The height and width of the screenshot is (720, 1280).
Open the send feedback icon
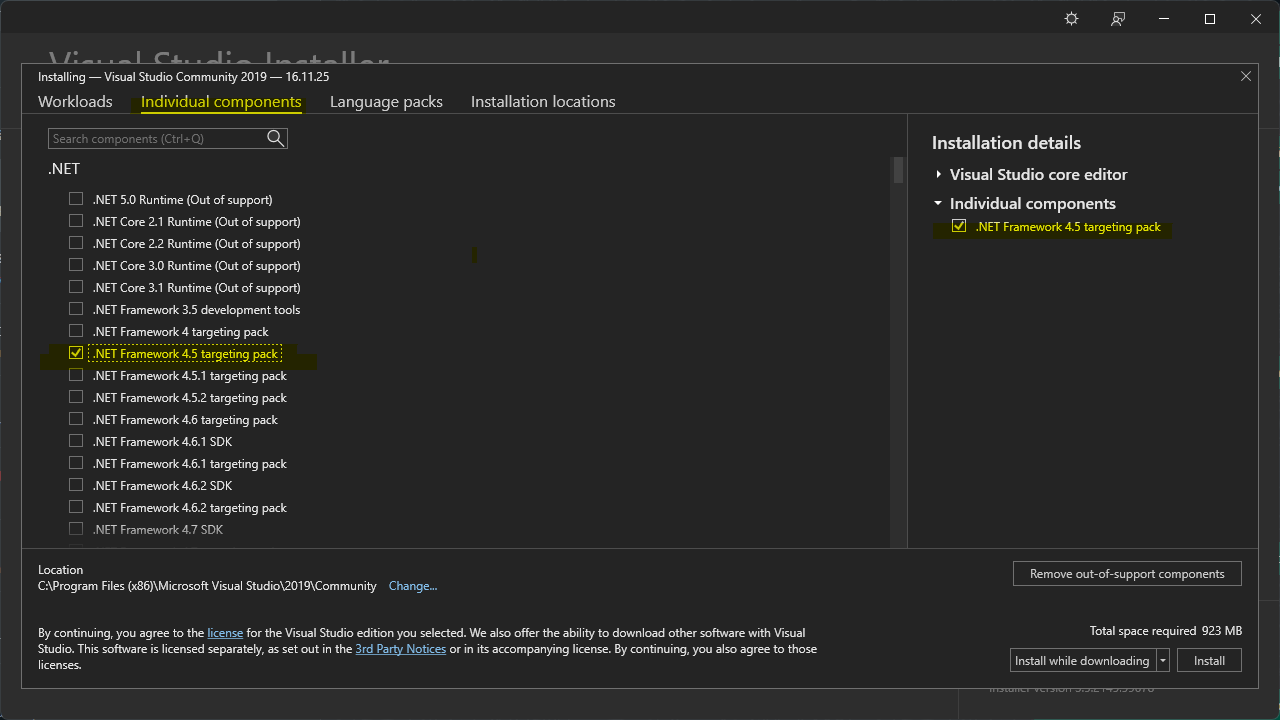[1118, 19]
